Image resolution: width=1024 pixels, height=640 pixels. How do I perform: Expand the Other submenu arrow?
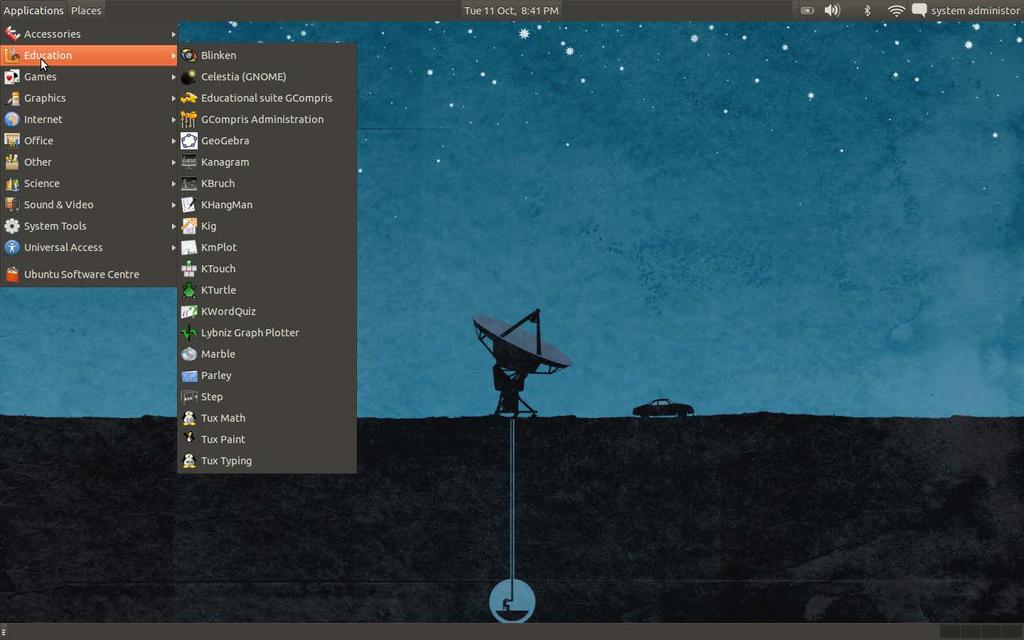(x=174, y=162)
